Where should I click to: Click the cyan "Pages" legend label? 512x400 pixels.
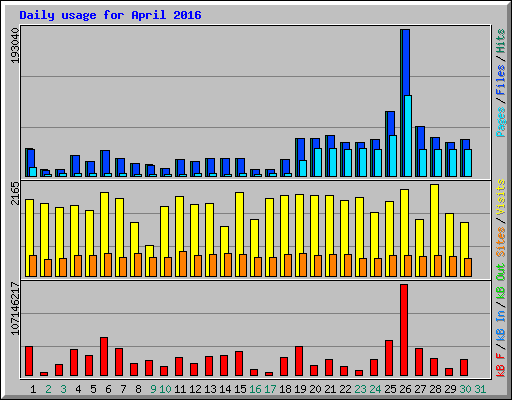pyautogui.click(x=501, y=122)
